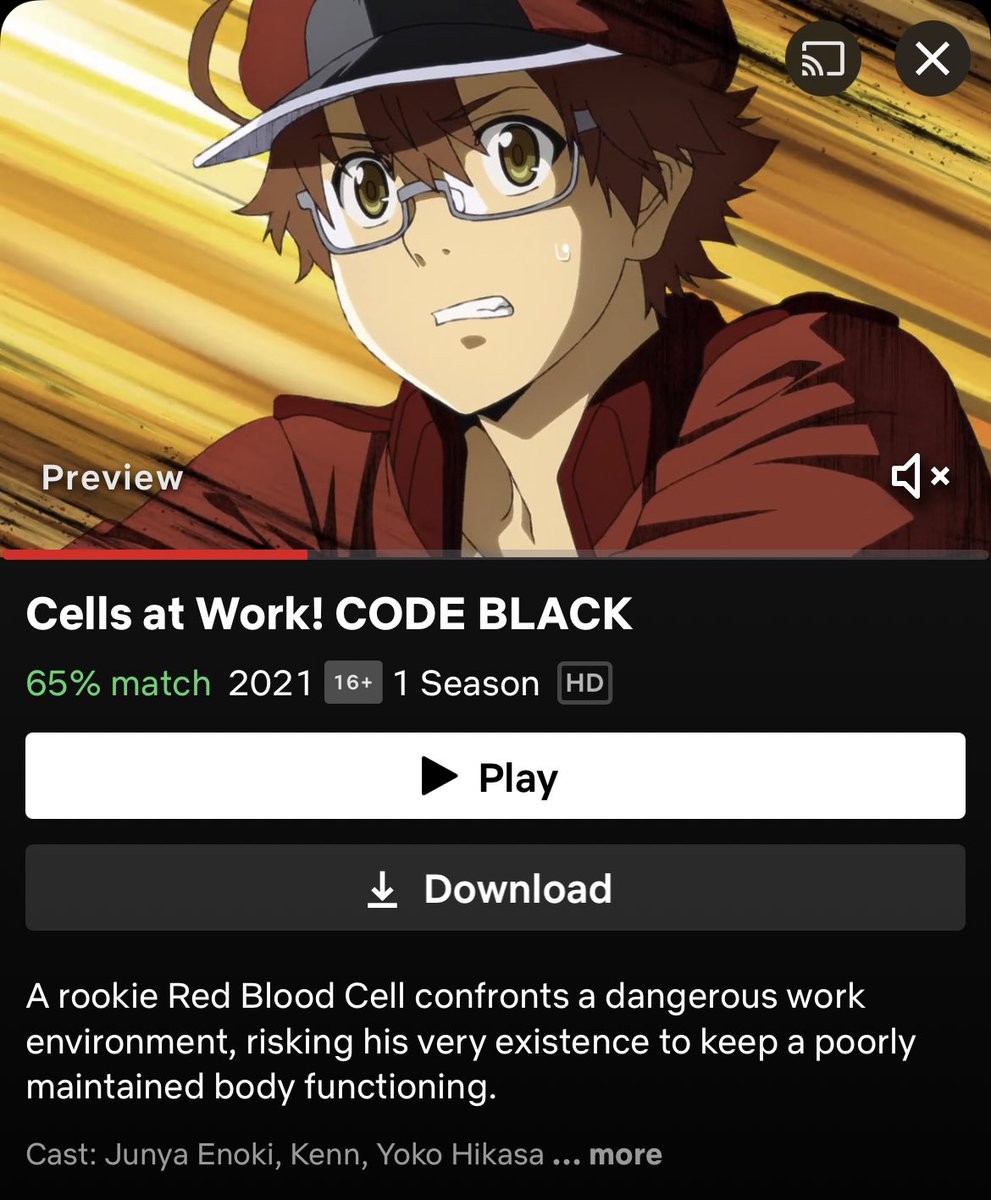Tap the 16+ maturity rating badge
Image resolution: width=991 pixels, height=1200 pixels.
[353, 683]
